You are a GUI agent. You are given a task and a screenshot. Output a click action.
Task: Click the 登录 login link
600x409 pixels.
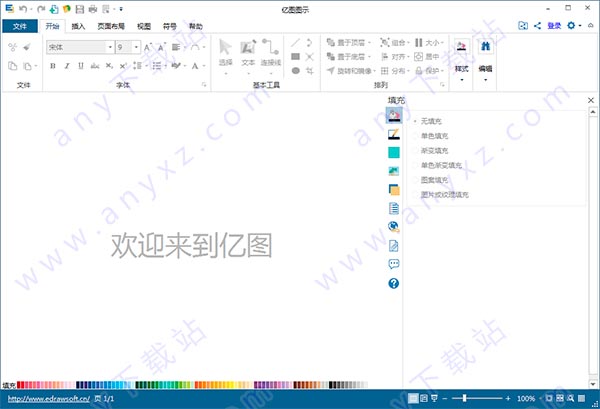pyautogui.click(x=554, y=26)
